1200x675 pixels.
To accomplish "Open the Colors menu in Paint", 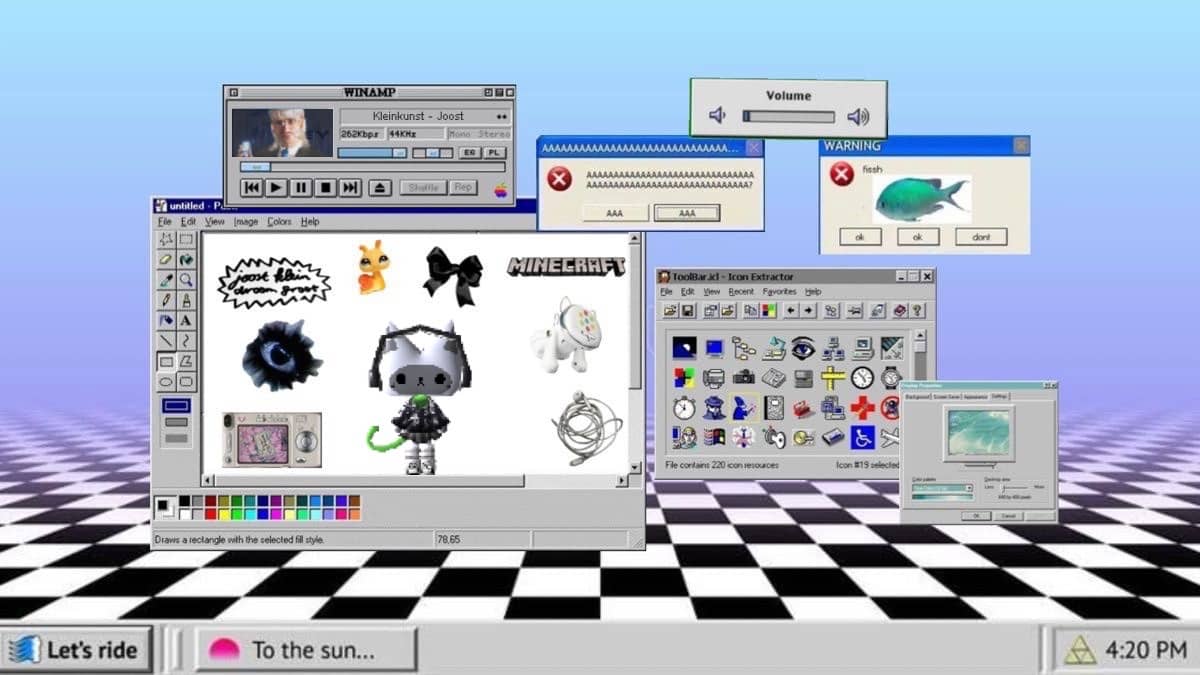I will pos(279,222).
